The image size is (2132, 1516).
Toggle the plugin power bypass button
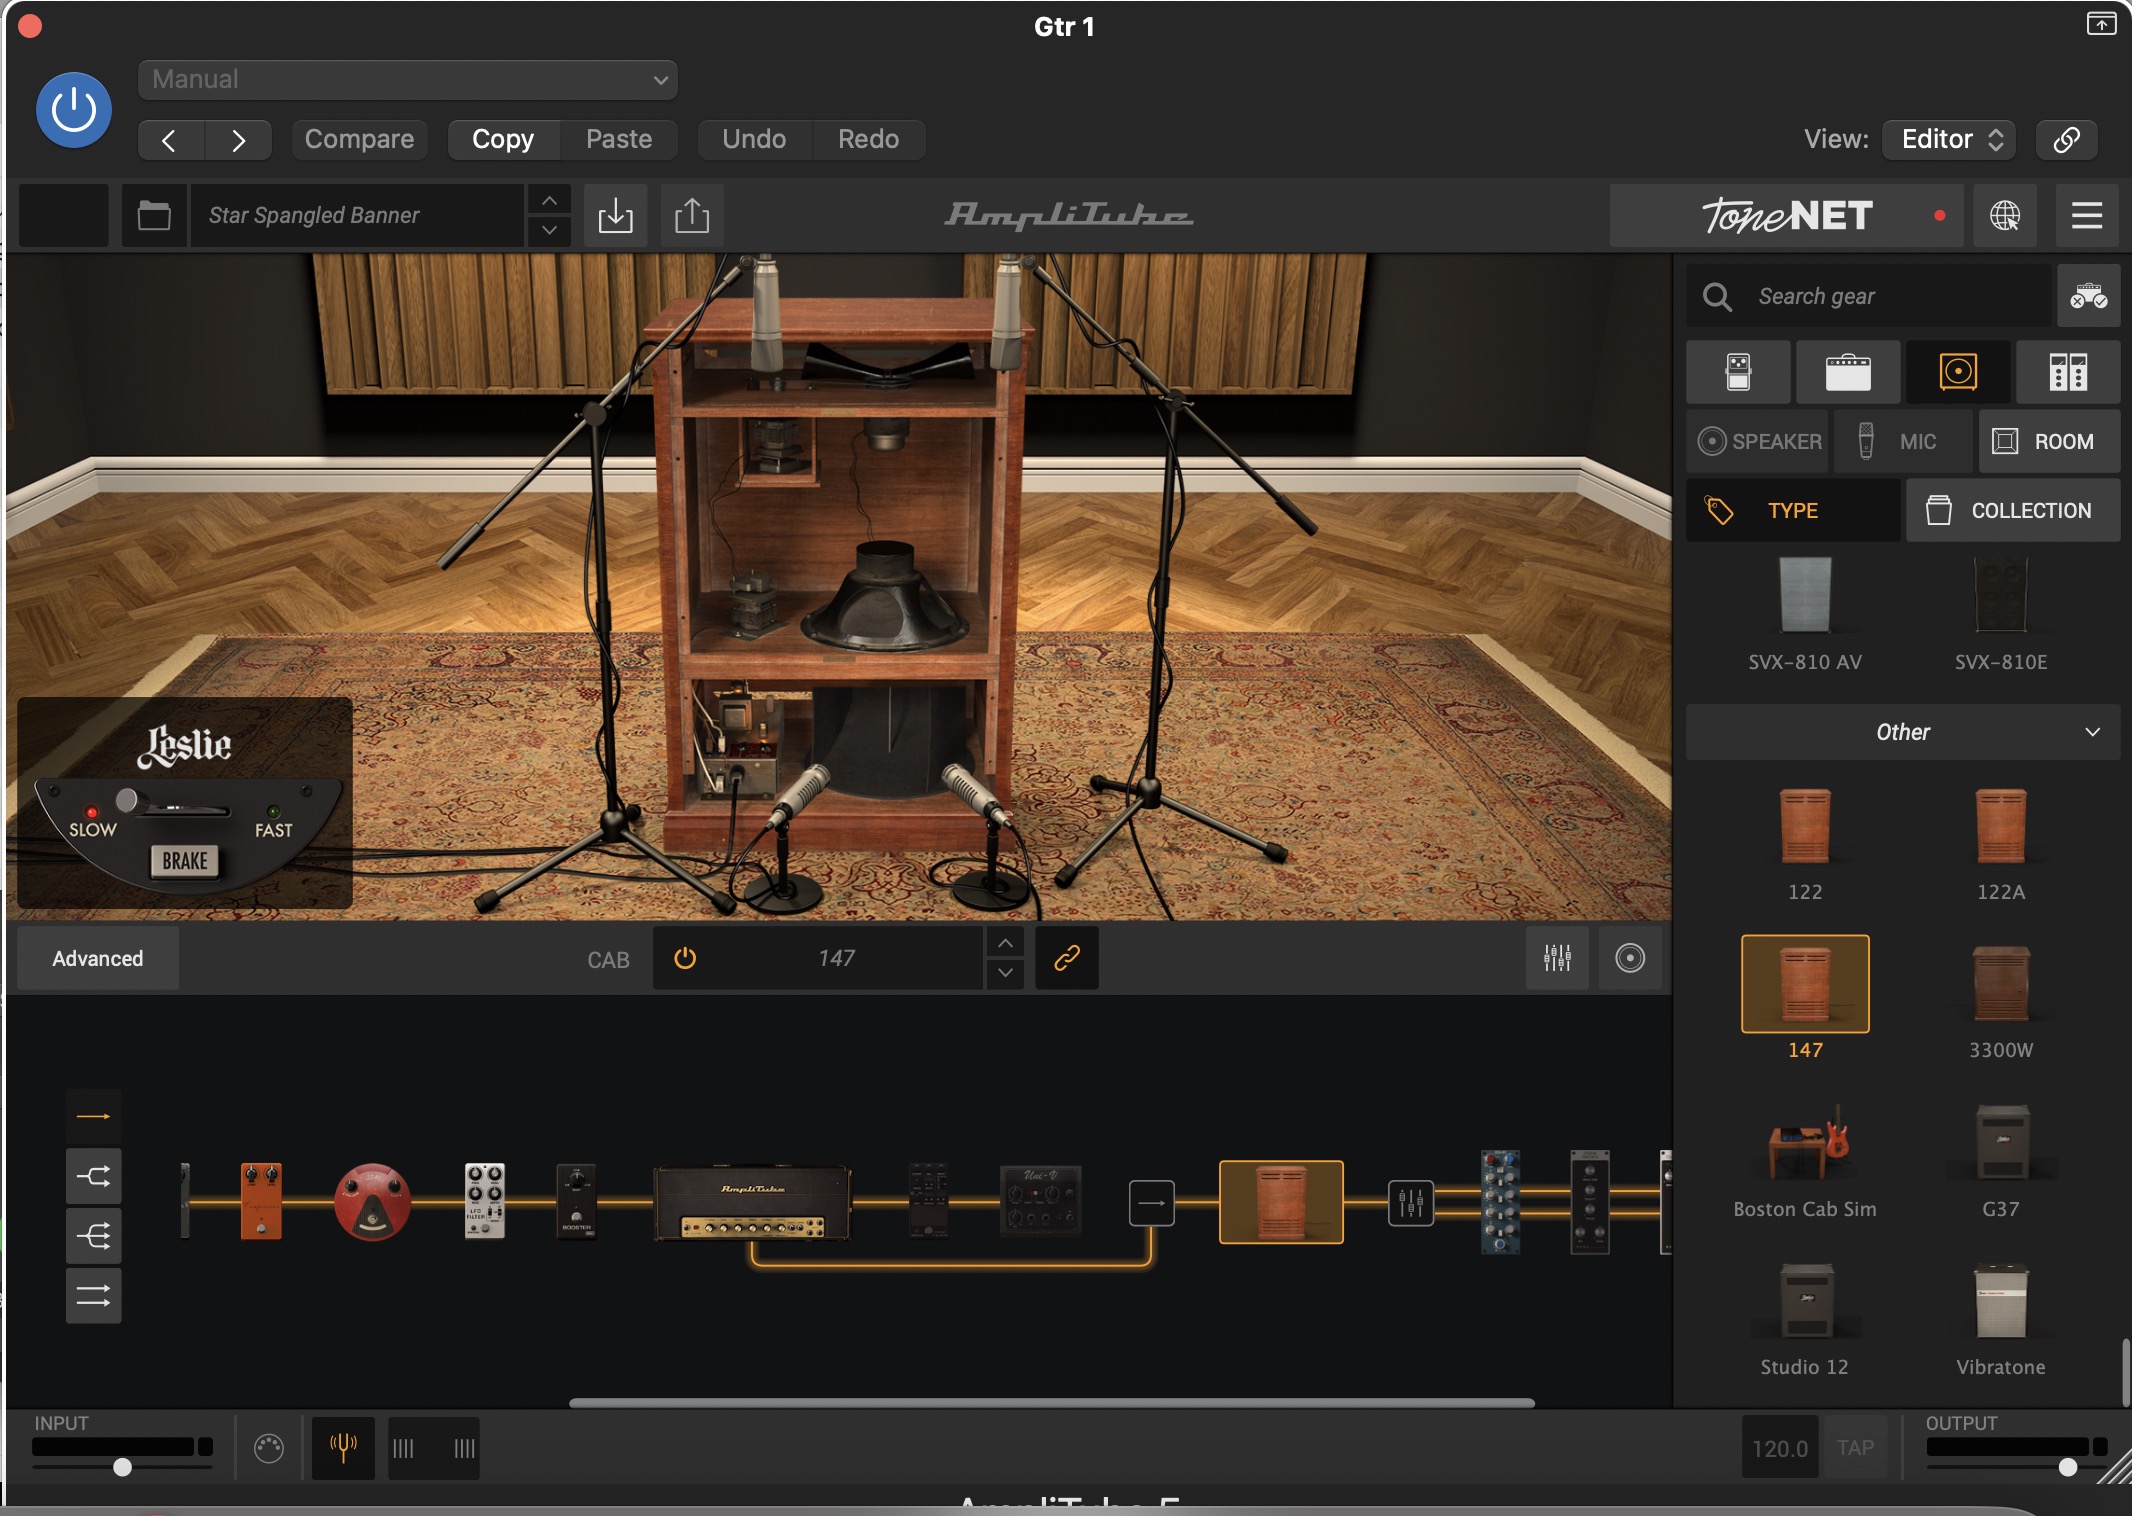click(74, 110)
